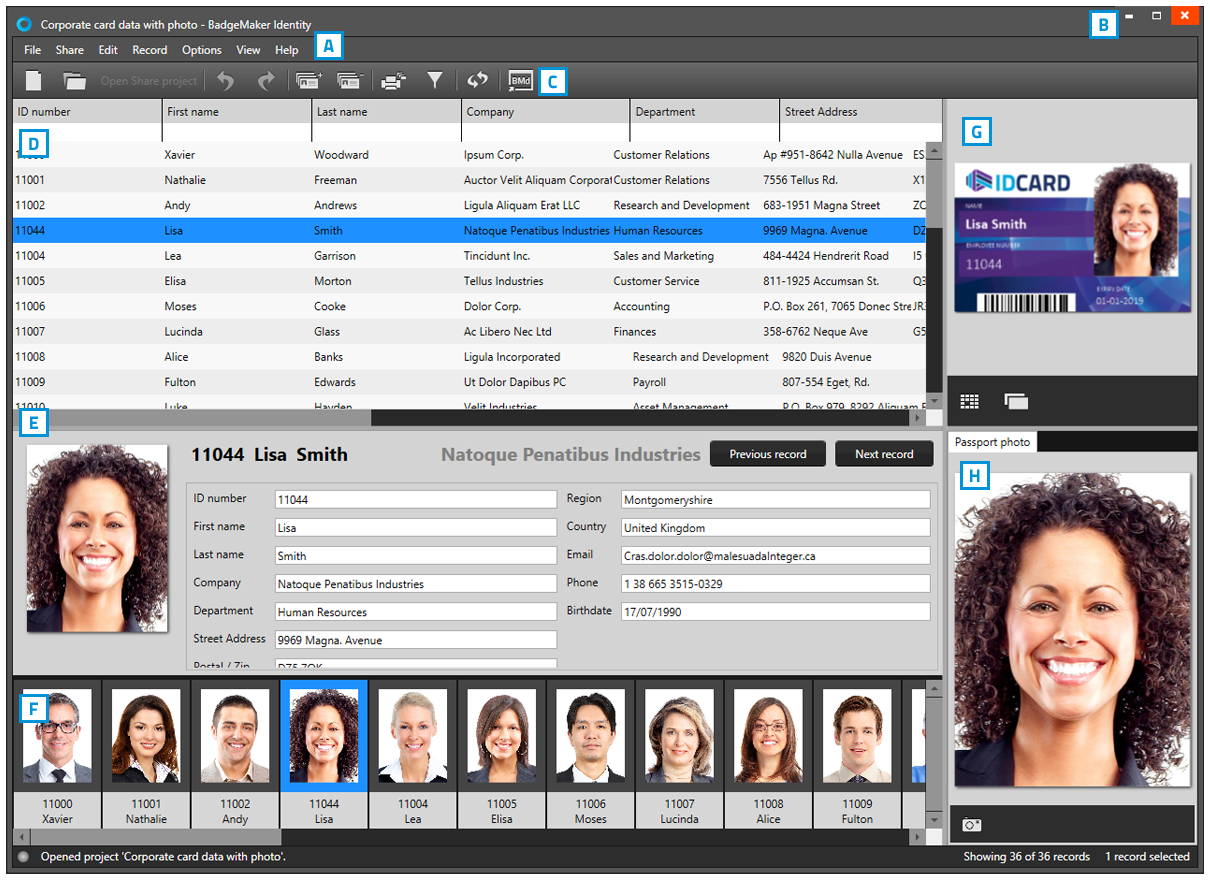Click the print cards icon
This screenshot has height=880, width=1210.
(393, 81)
